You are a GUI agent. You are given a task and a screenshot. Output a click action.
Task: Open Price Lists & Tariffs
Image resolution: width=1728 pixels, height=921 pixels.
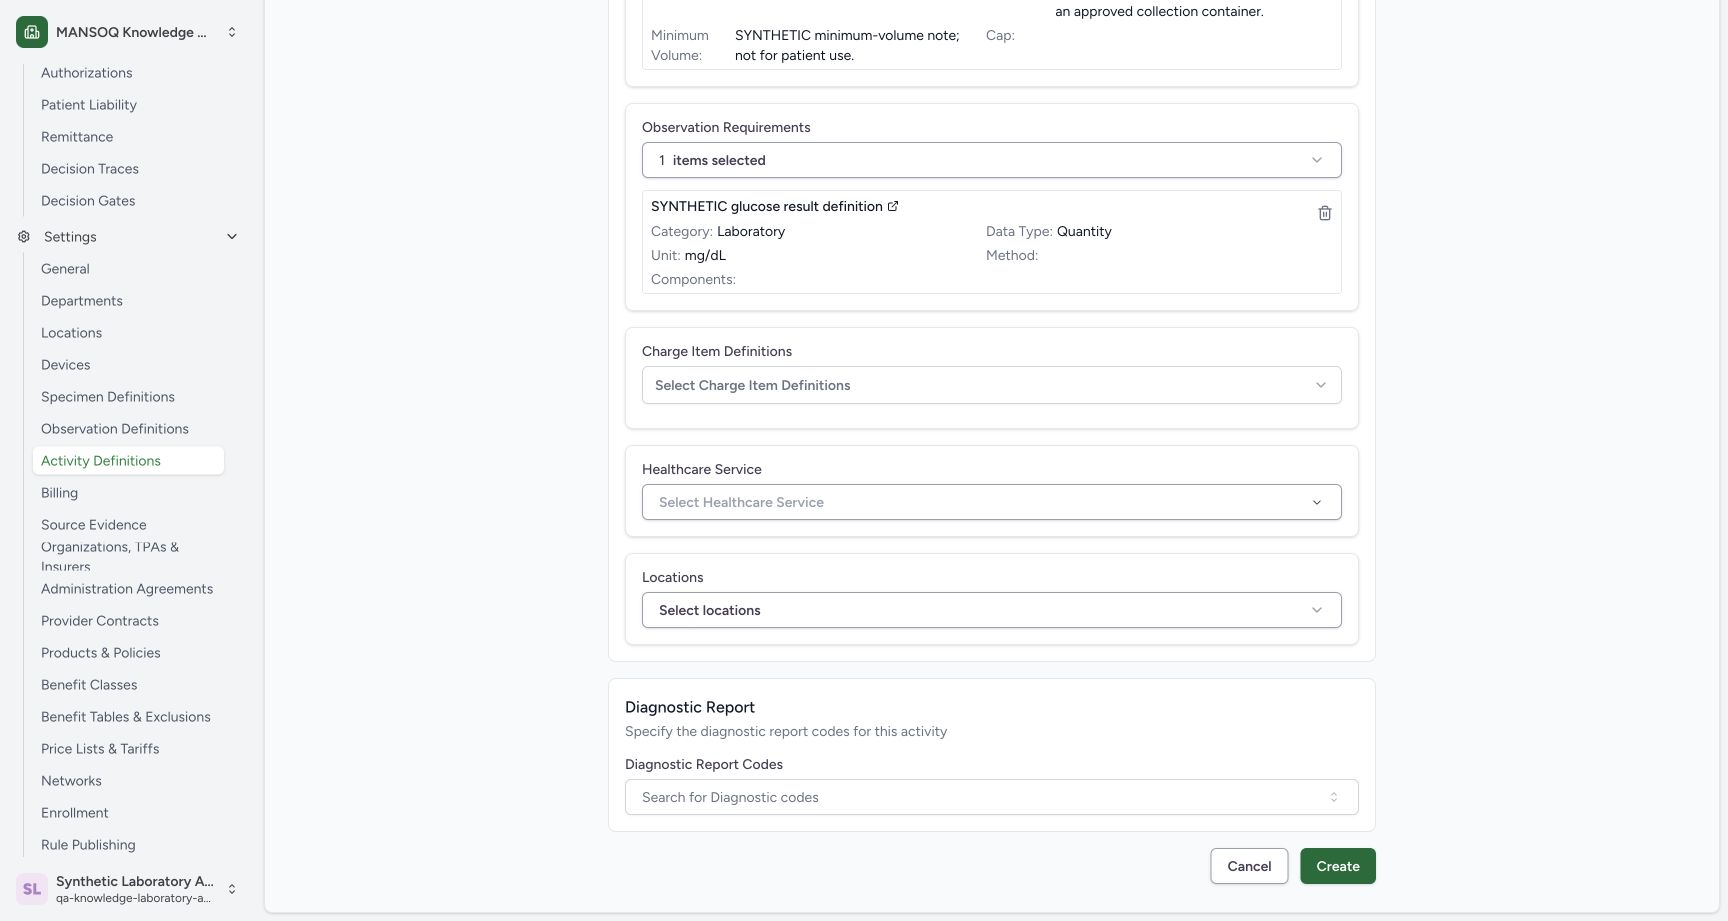(100, 749)
